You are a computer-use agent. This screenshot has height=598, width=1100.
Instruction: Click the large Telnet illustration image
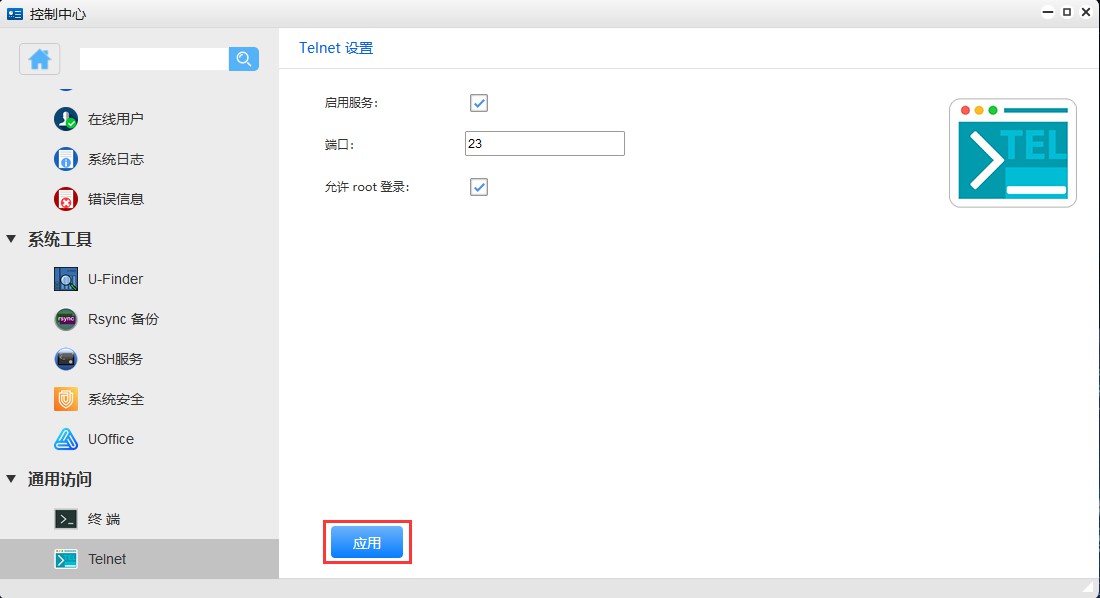click(x=1012, y=153)
